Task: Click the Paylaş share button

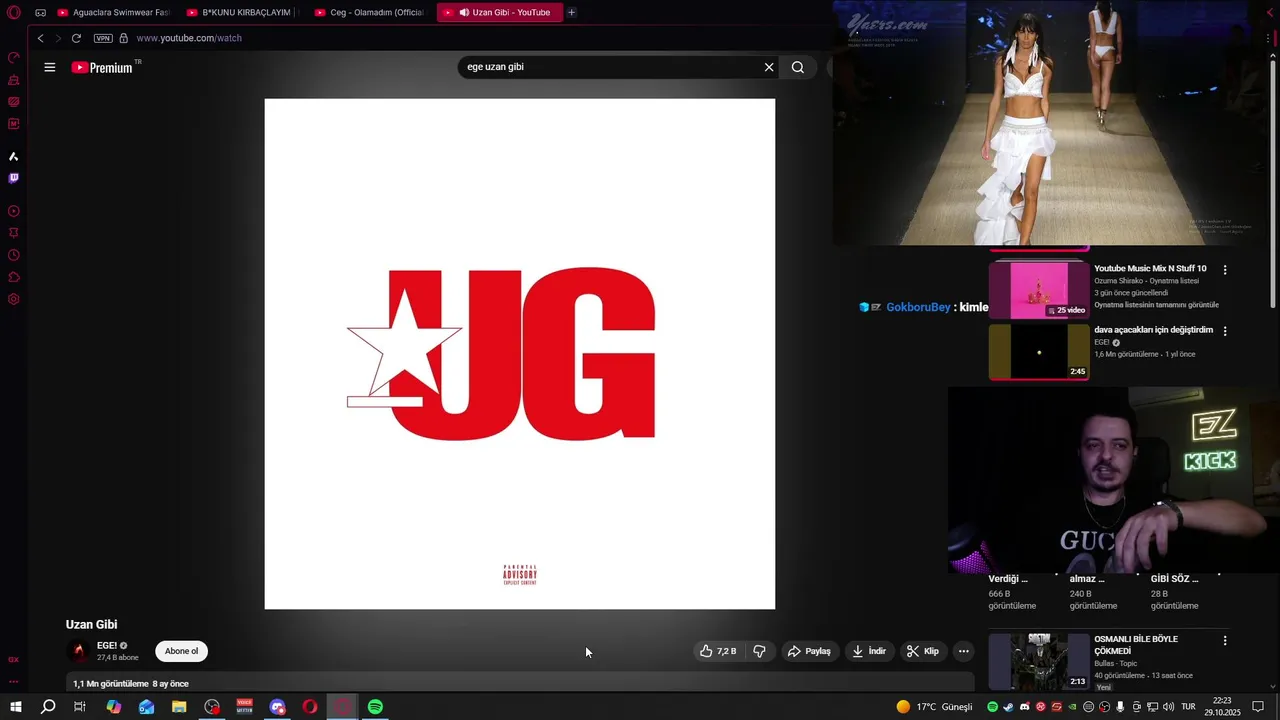Action: point(809,651)
